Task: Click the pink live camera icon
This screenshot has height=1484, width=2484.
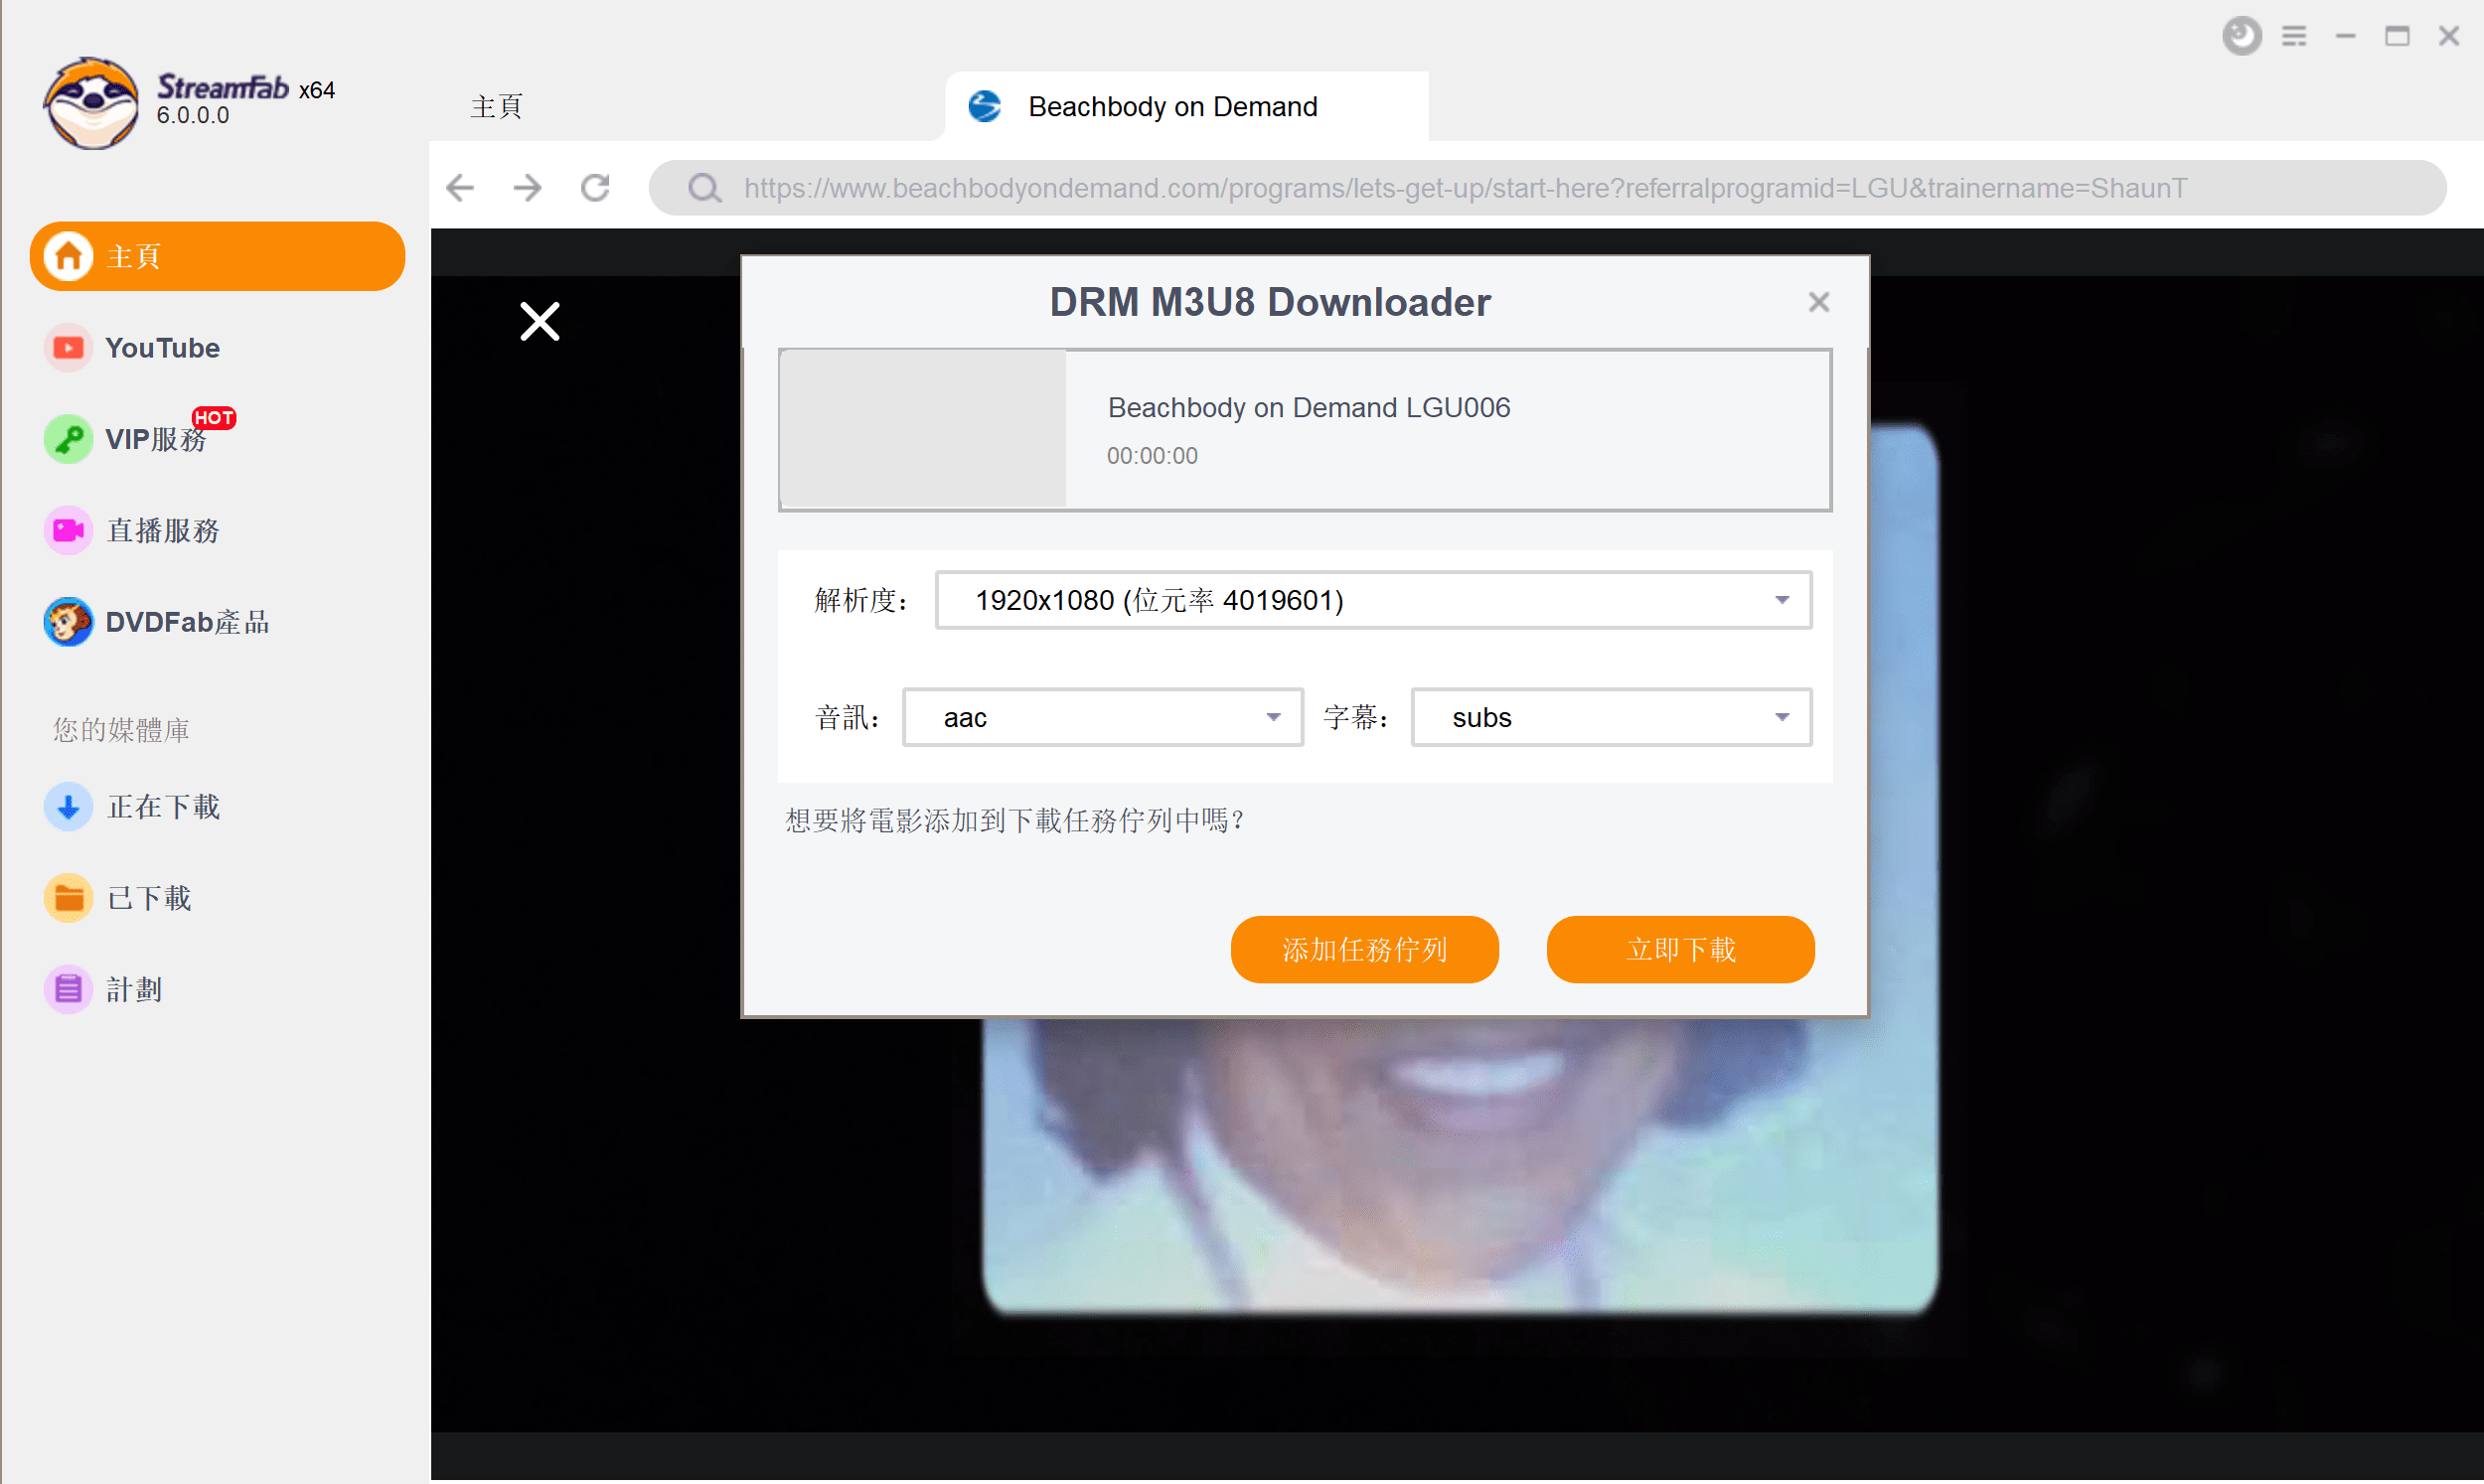Action: pyautogui.click(x=68, y=530)
